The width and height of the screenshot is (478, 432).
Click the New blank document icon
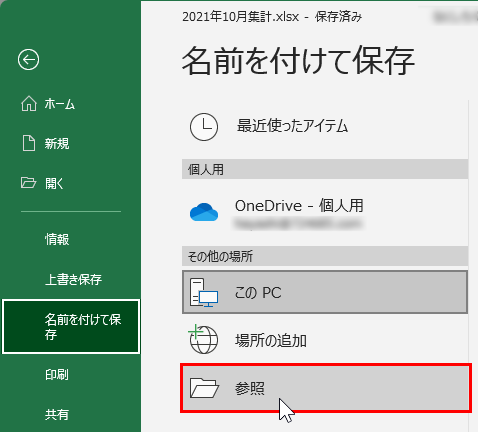tap(29, 143)
